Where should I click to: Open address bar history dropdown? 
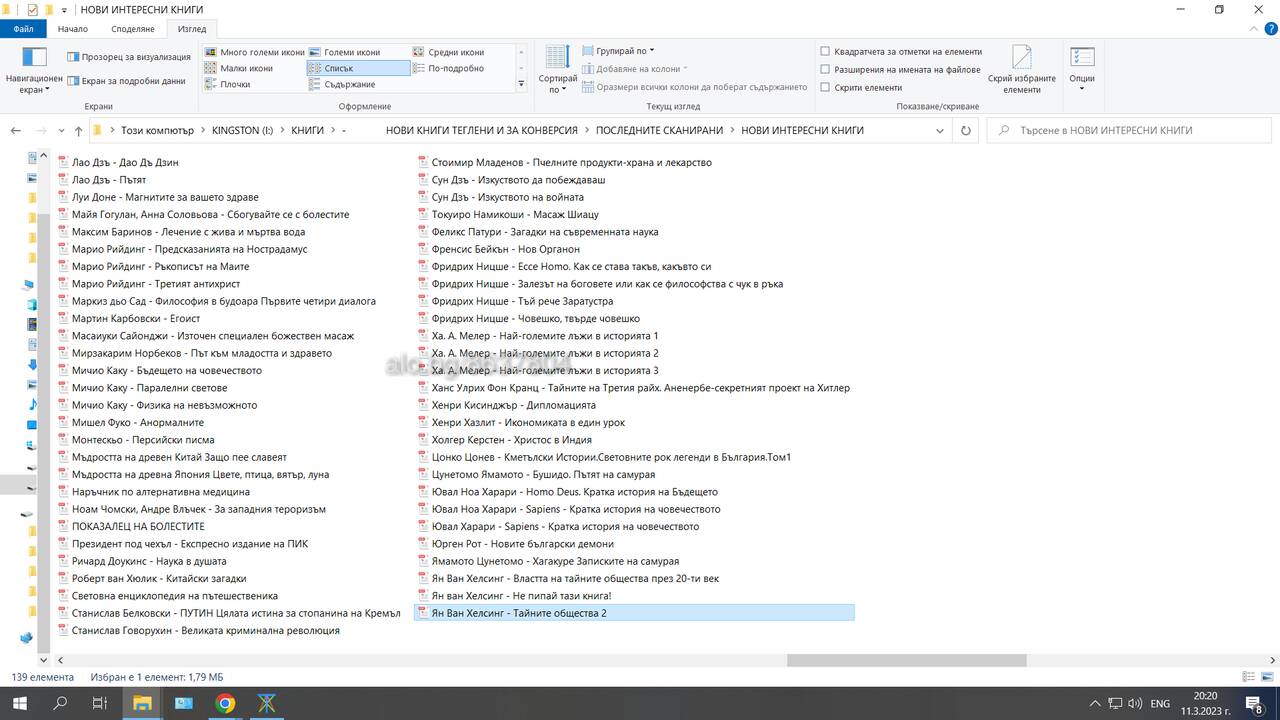pos(940,130)
